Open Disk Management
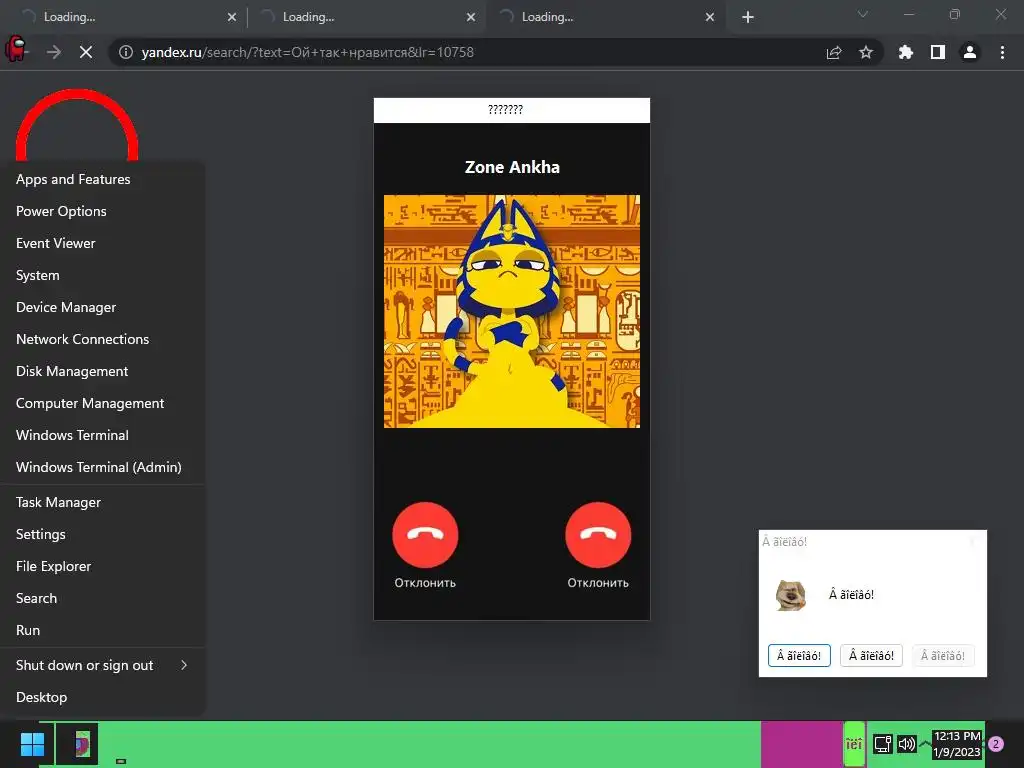This screenshot has width=1024, height=768. [103, 371]
